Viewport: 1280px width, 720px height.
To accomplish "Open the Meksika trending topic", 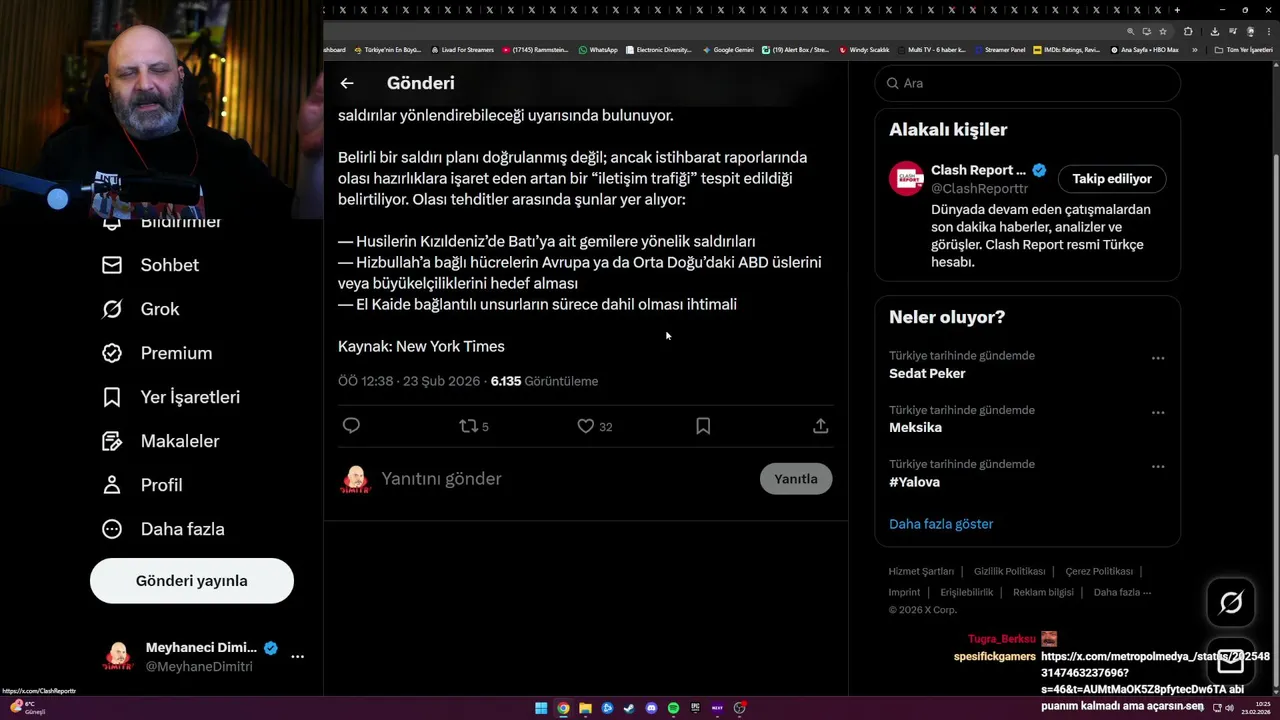I will point(915,427).
